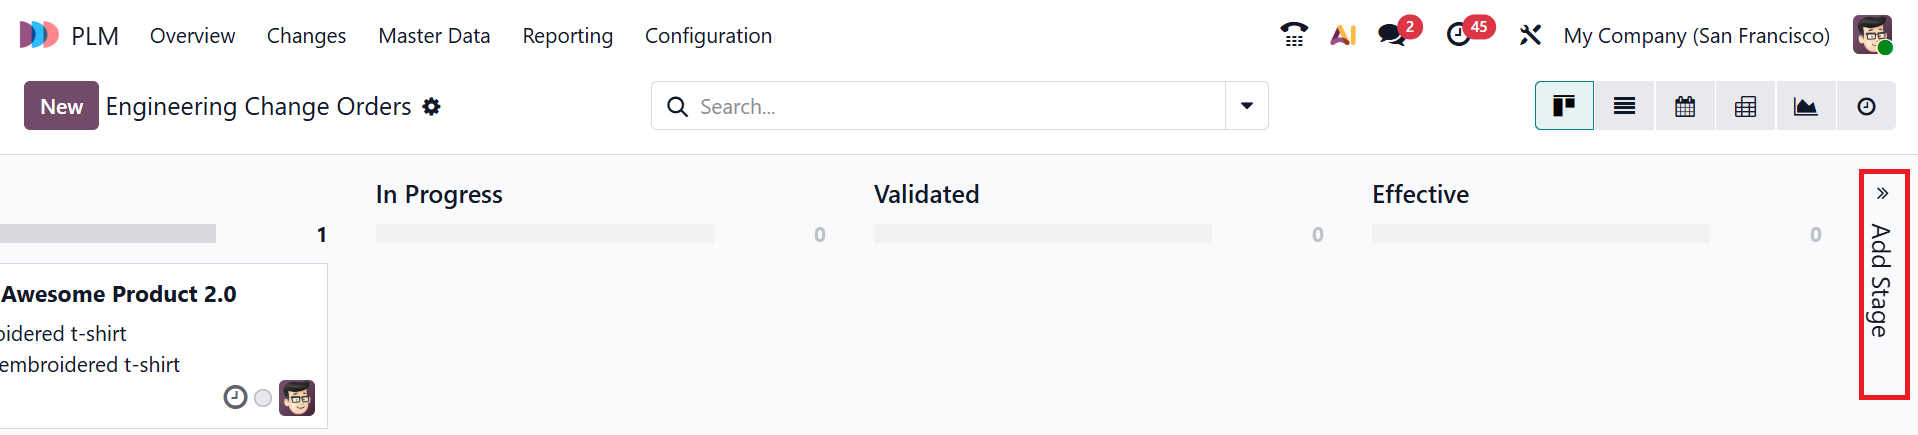Open the My Company (San Francisco) switcher
1918x435 pixels.
click(1696, 35)
